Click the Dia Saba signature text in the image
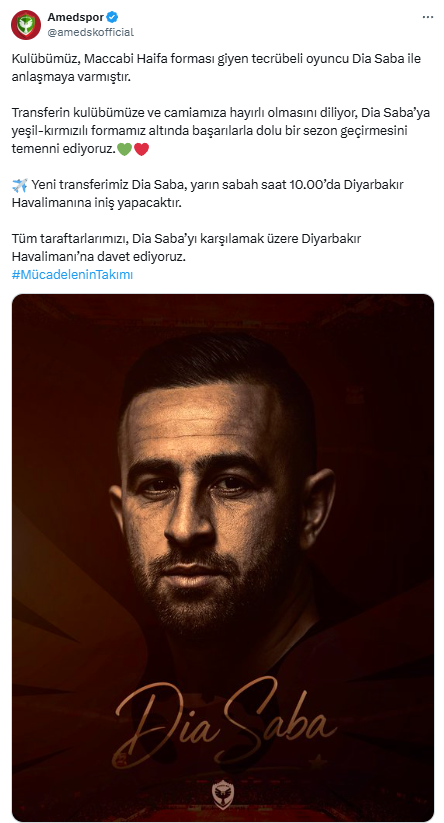 click(x=225, y=724)
